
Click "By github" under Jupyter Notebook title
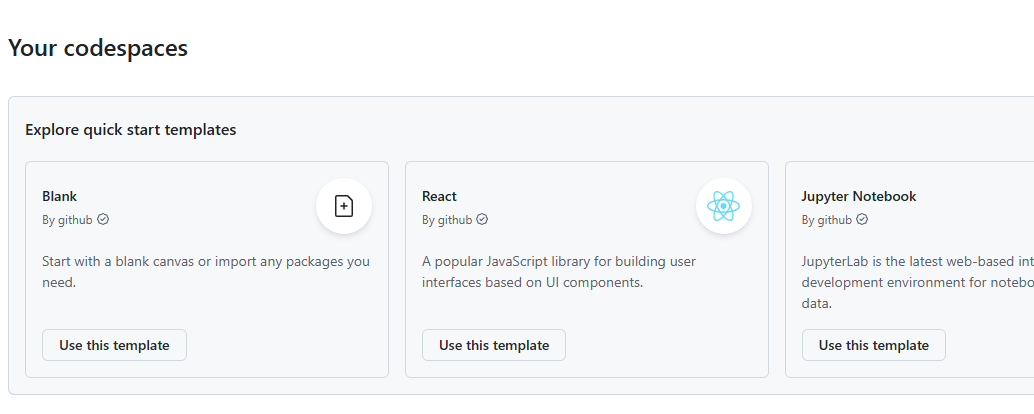(x=827, y=220)
